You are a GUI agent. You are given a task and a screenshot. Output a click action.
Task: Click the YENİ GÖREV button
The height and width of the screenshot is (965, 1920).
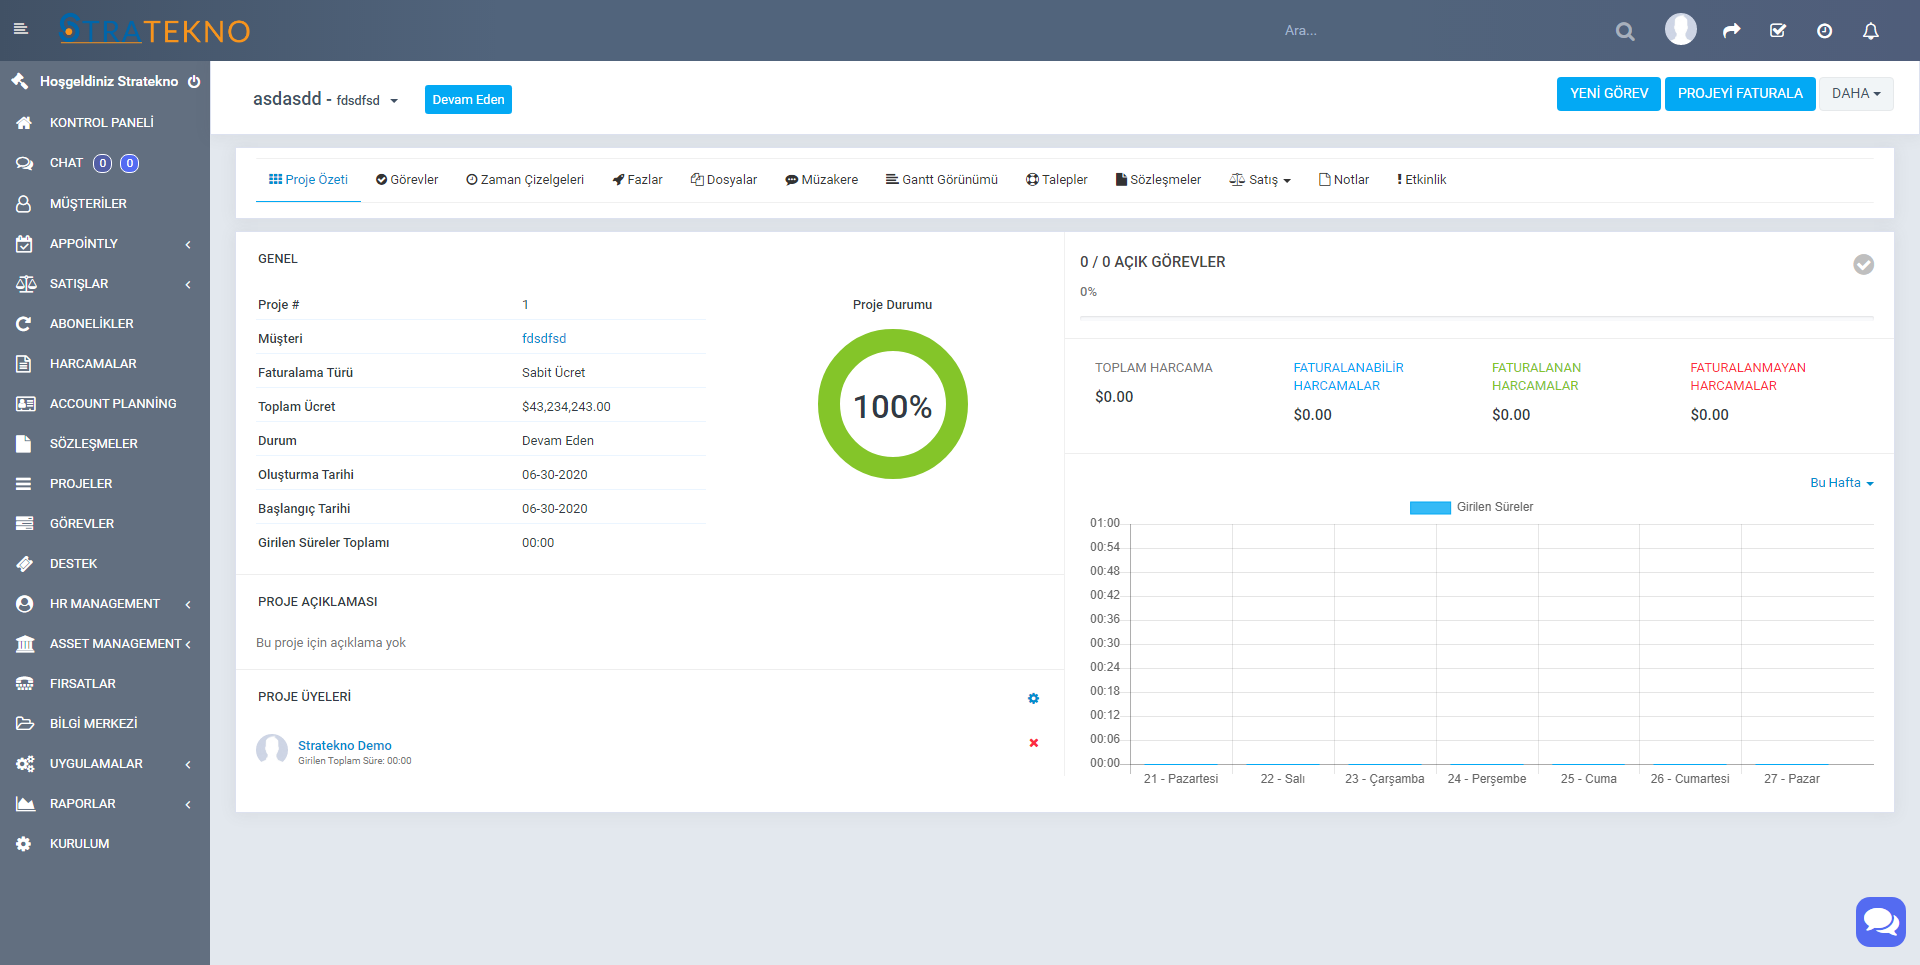click(x=1609, y=94)
